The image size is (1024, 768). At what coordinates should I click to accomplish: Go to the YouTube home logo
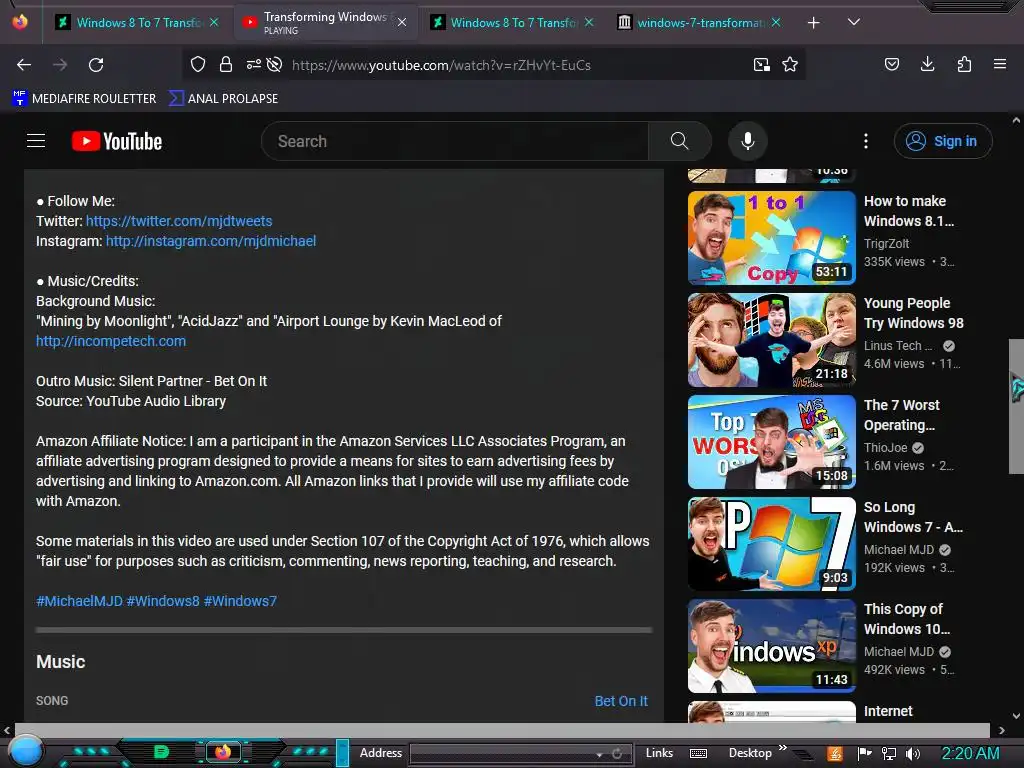click(x=117, y=141)
